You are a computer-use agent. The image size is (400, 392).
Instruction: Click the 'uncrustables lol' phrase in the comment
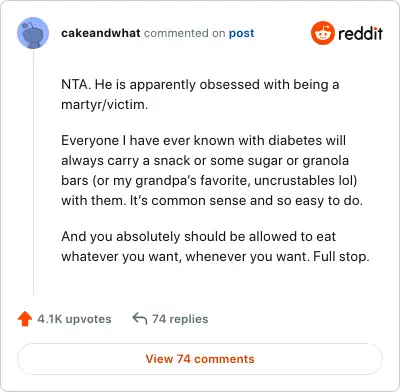303,180
